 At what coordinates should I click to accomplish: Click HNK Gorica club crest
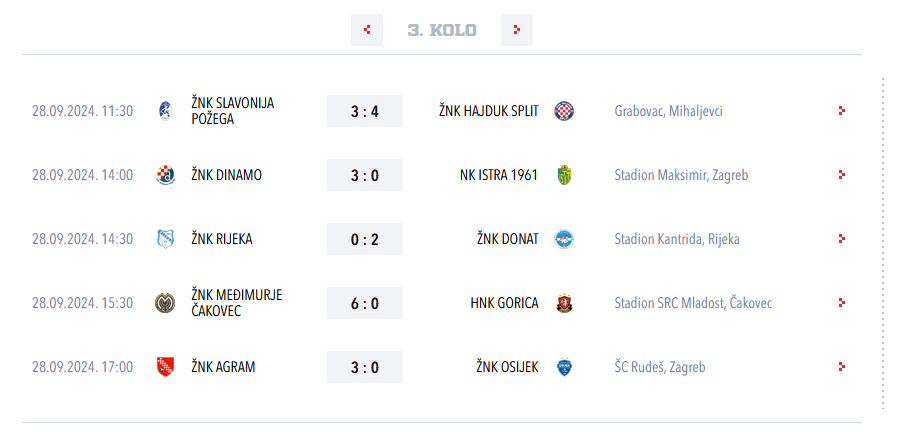click(x=564, y=303)
